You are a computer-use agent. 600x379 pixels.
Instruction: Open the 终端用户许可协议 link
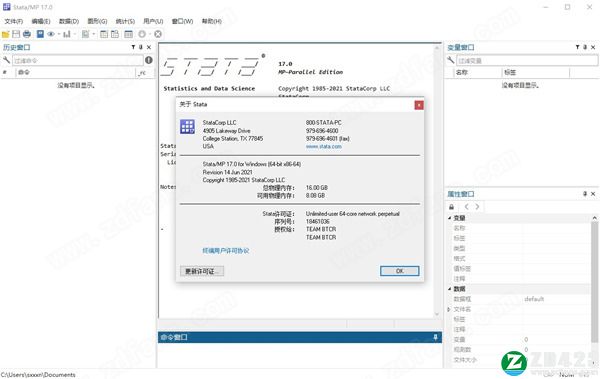[x=226, y=251]
